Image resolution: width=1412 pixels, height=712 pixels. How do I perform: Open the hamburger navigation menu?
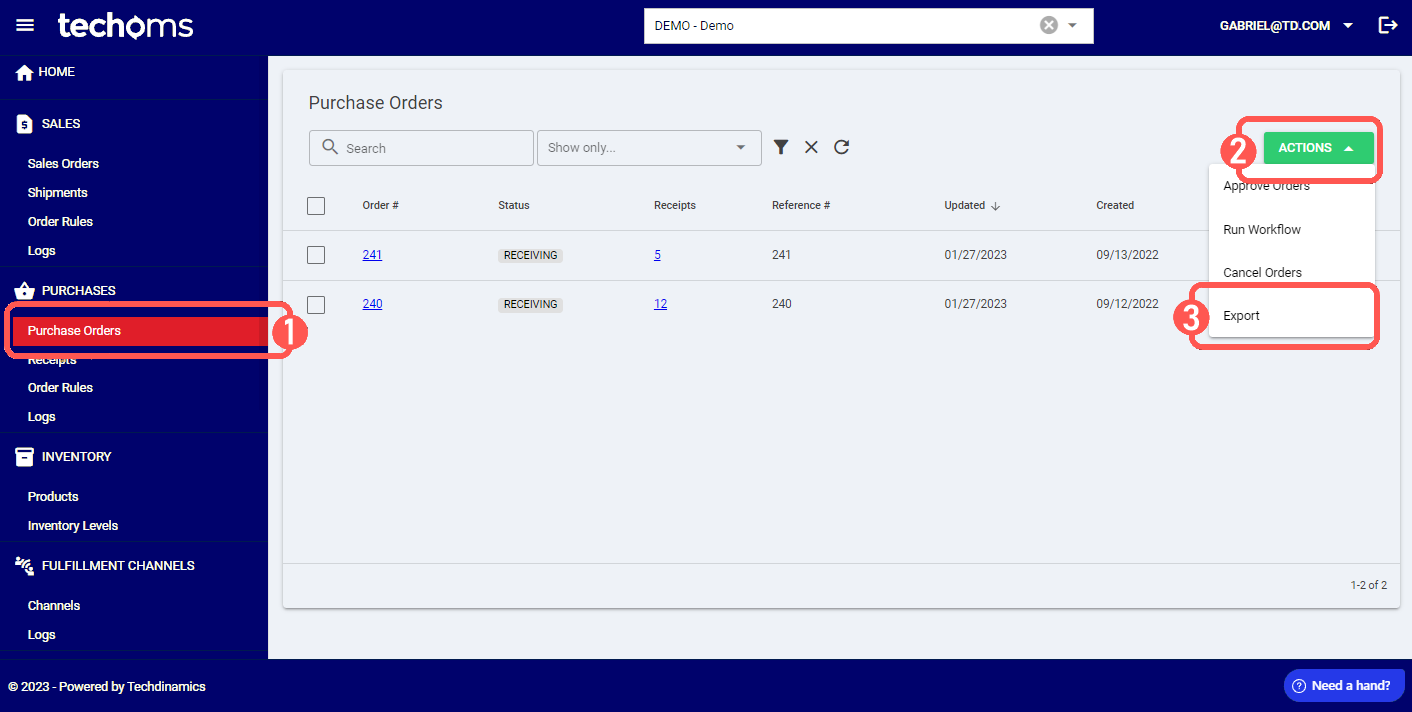pyautogui.click(x=25, y=25)
